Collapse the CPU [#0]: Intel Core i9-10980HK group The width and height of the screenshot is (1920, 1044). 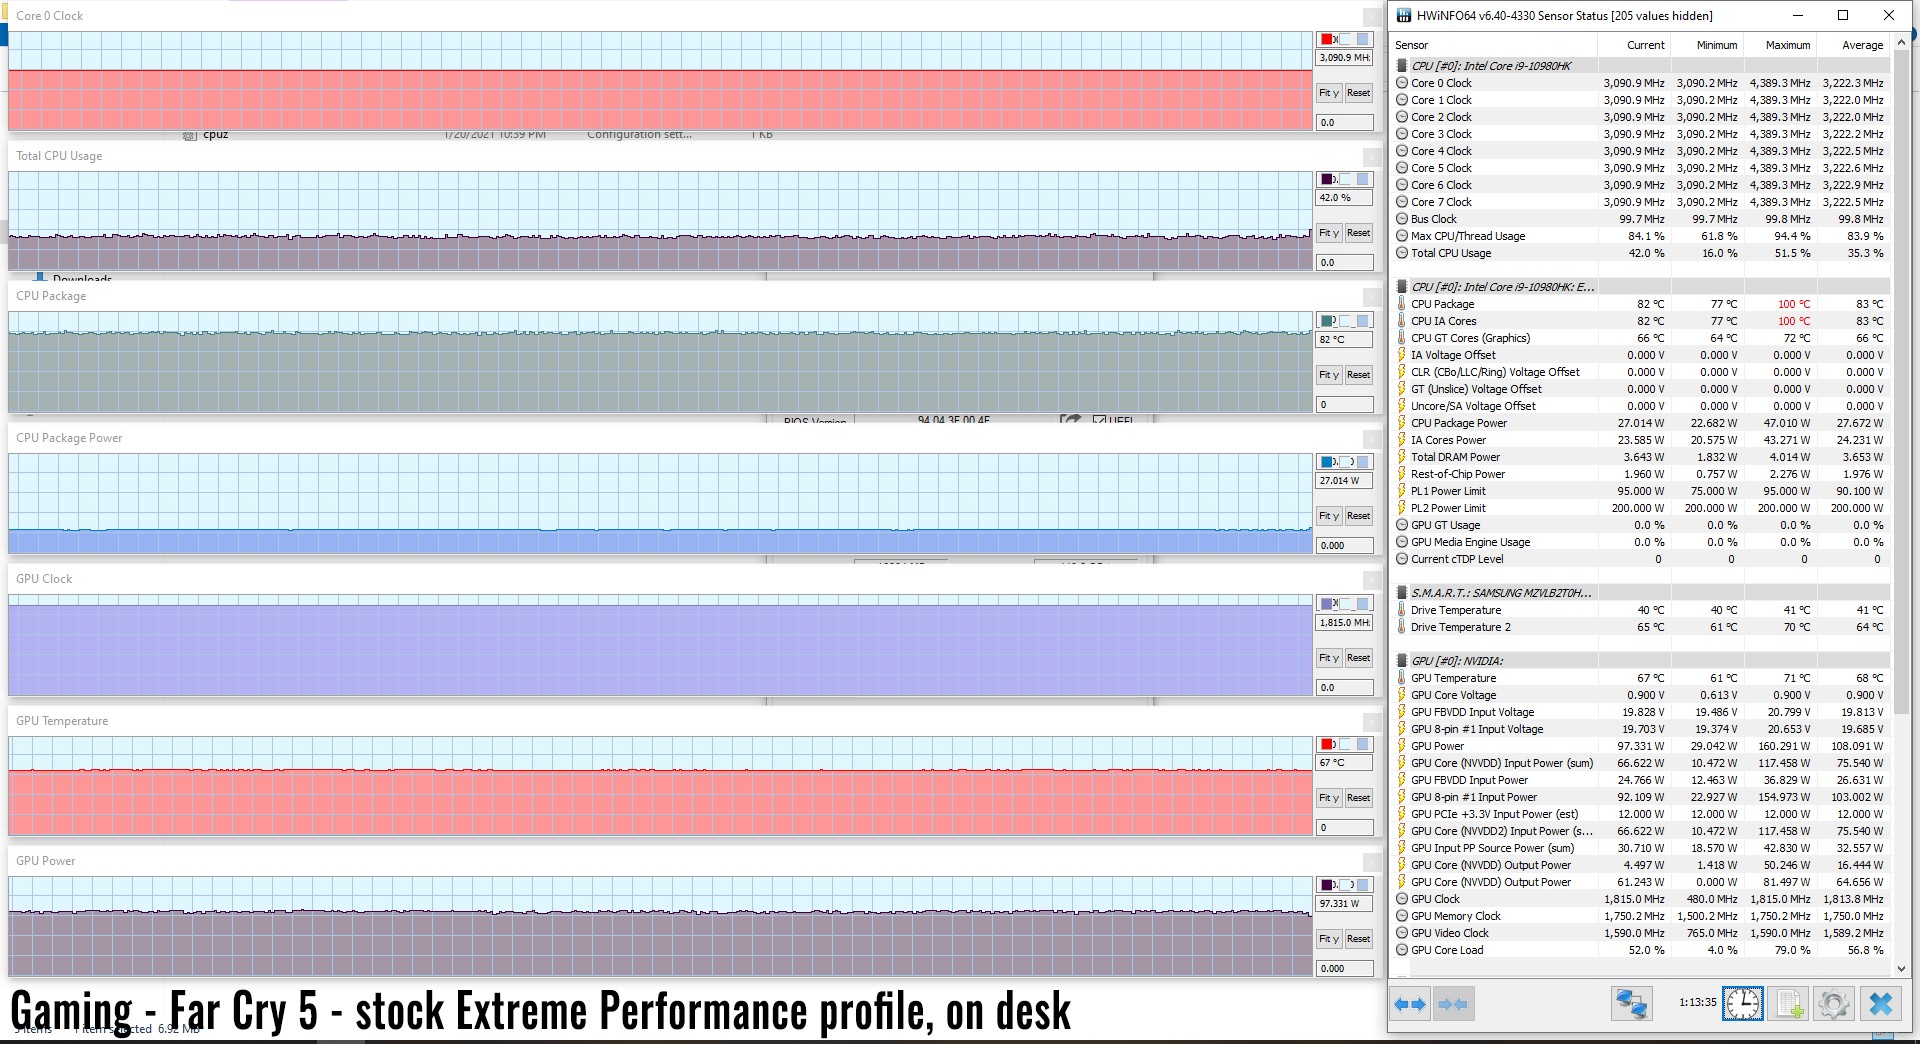1402,66
